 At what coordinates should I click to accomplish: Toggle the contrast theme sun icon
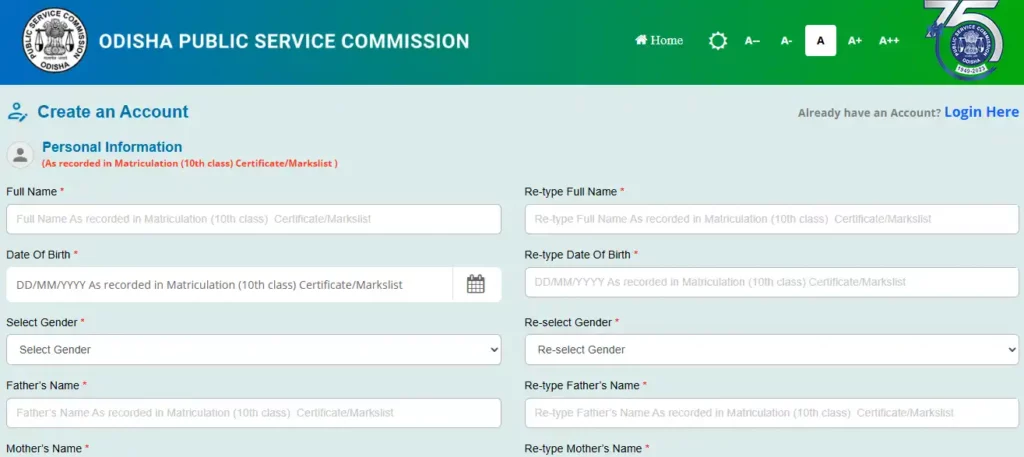718,41
